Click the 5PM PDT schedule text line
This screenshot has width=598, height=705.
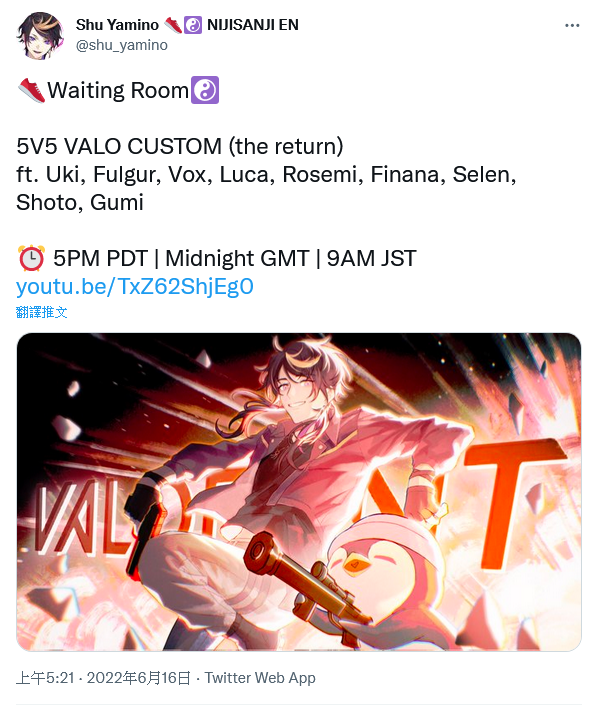(235, 258)
